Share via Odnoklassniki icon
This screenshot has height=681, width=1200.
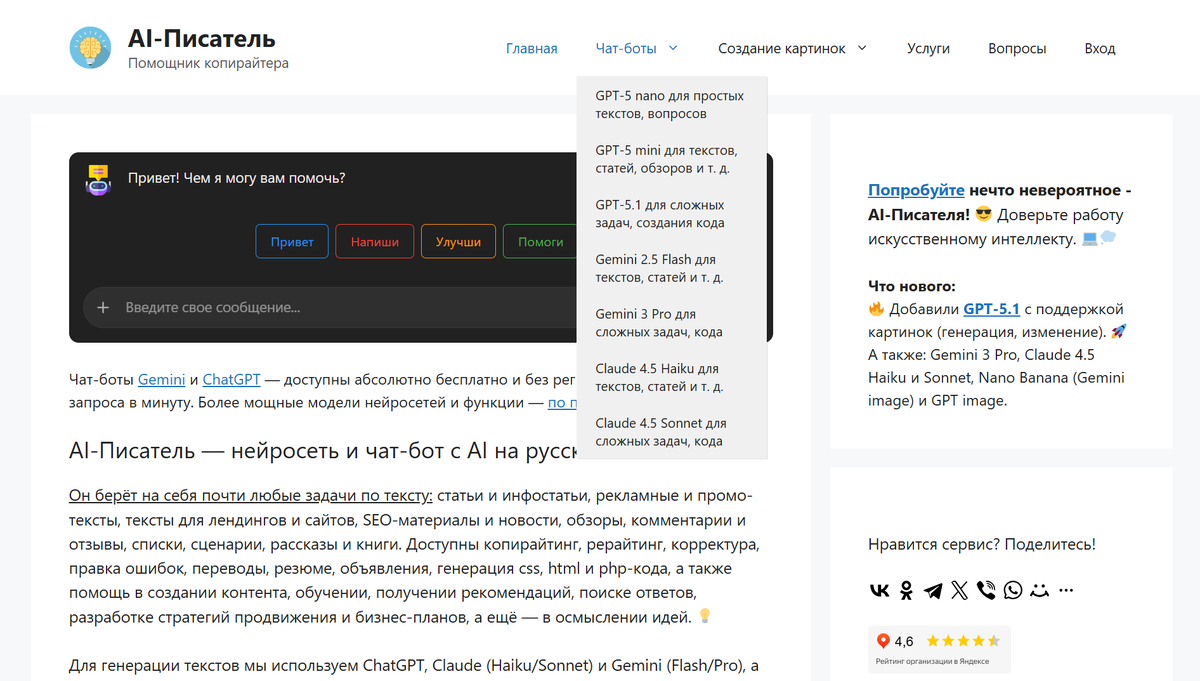(x=906, y=590)
